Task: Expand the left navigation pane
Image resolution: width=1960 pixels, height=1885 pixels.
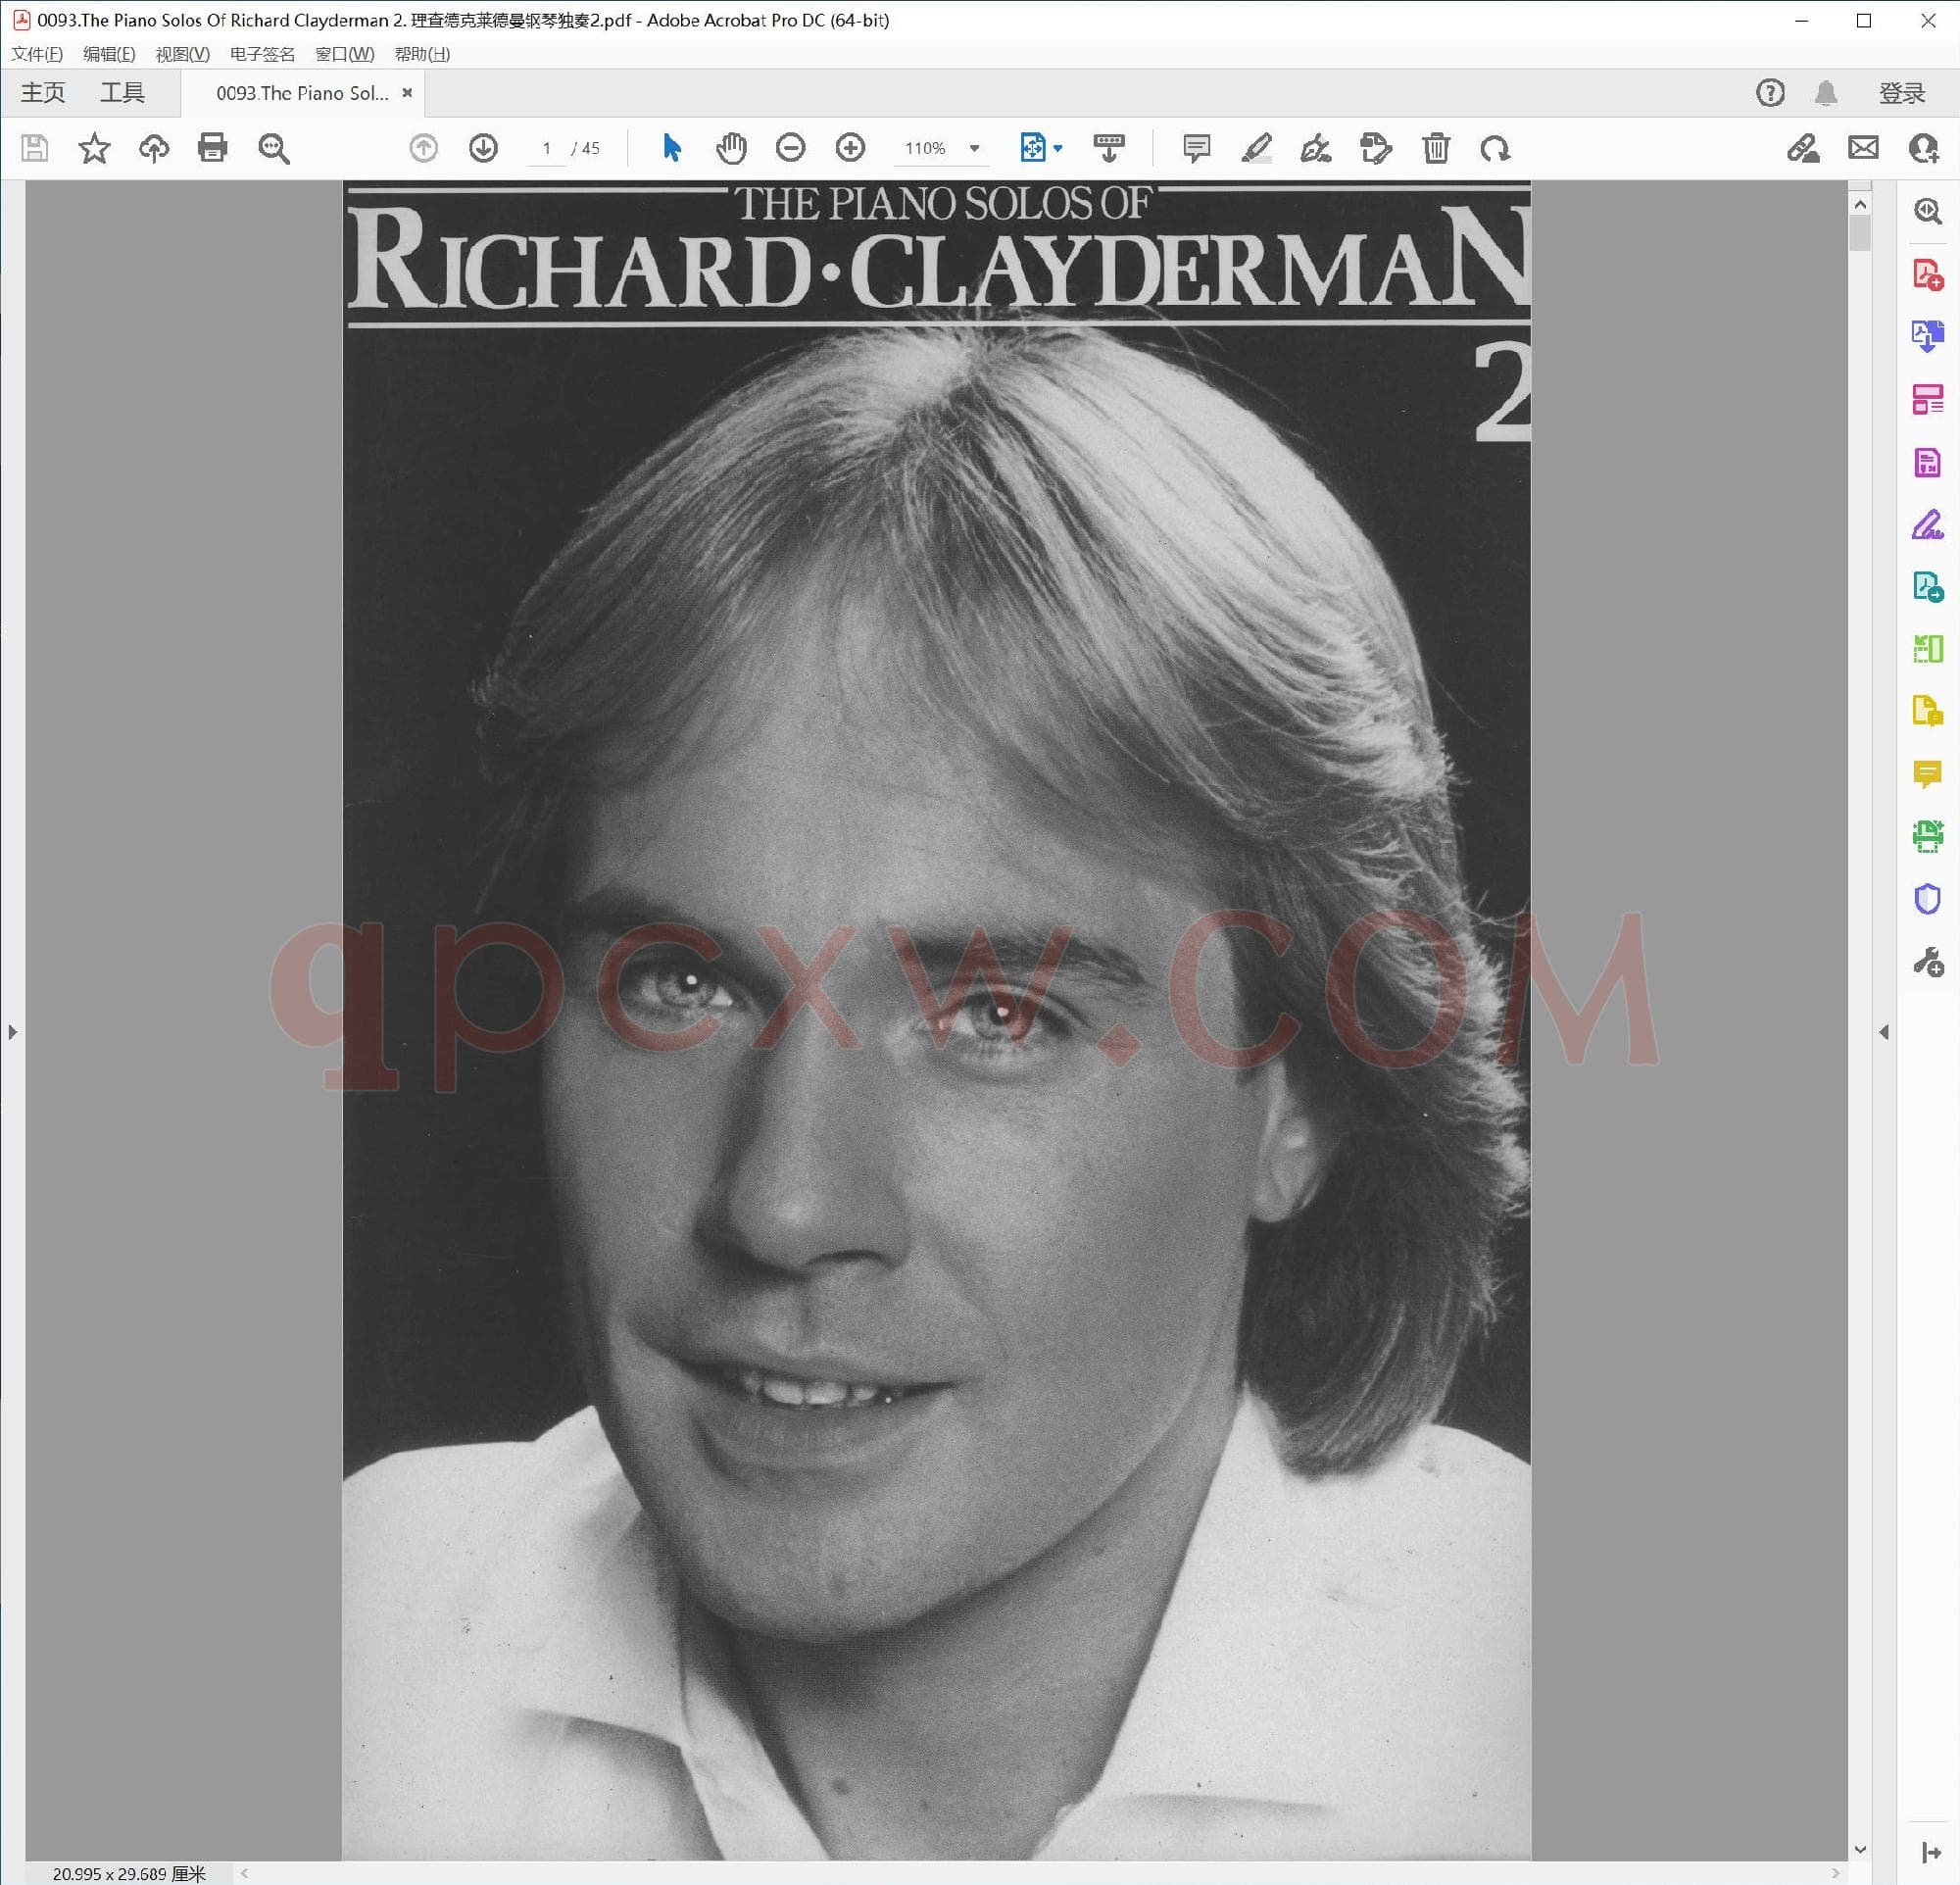Action: point(12,1031)
